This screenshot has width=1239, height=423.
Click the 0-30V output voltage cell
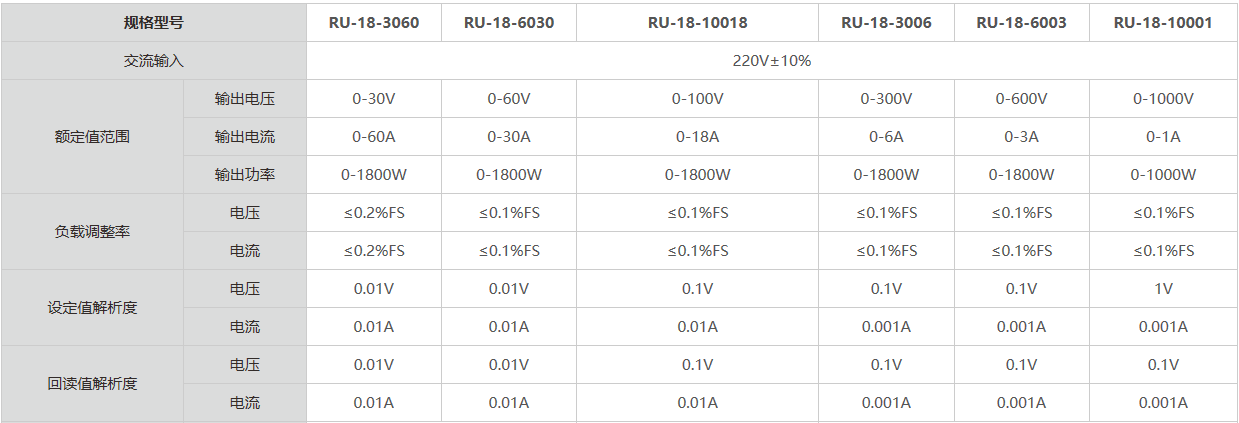tap(374, 99)
